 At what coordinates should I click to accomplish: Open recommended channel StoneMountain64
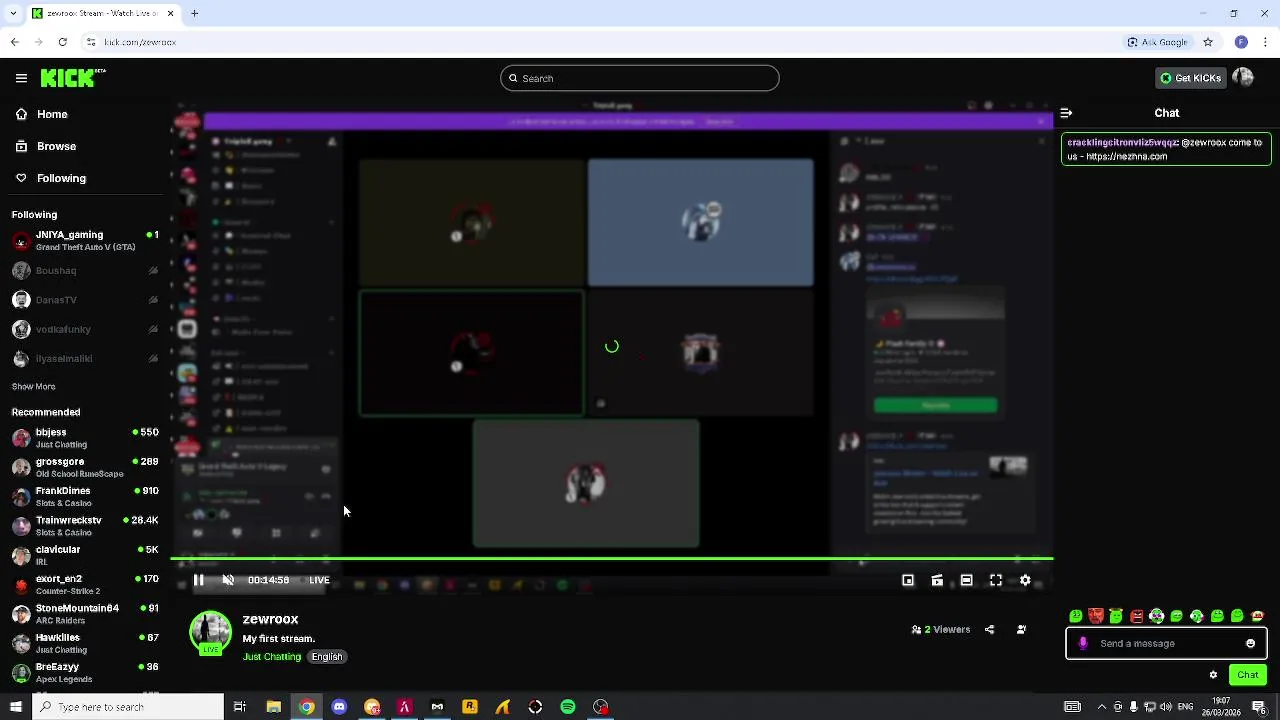click(85, 614)
